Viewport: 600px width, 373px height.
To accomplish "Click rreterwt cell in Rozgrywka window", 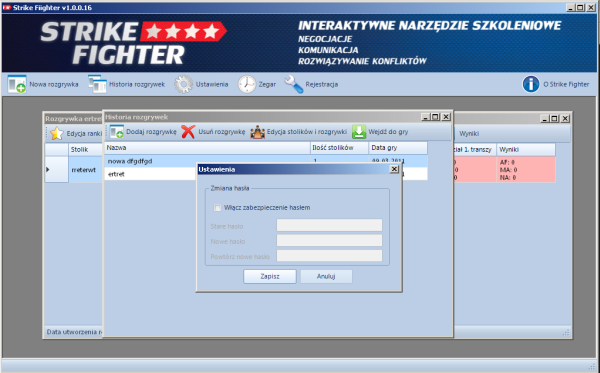I will click(x=85, y=169).
